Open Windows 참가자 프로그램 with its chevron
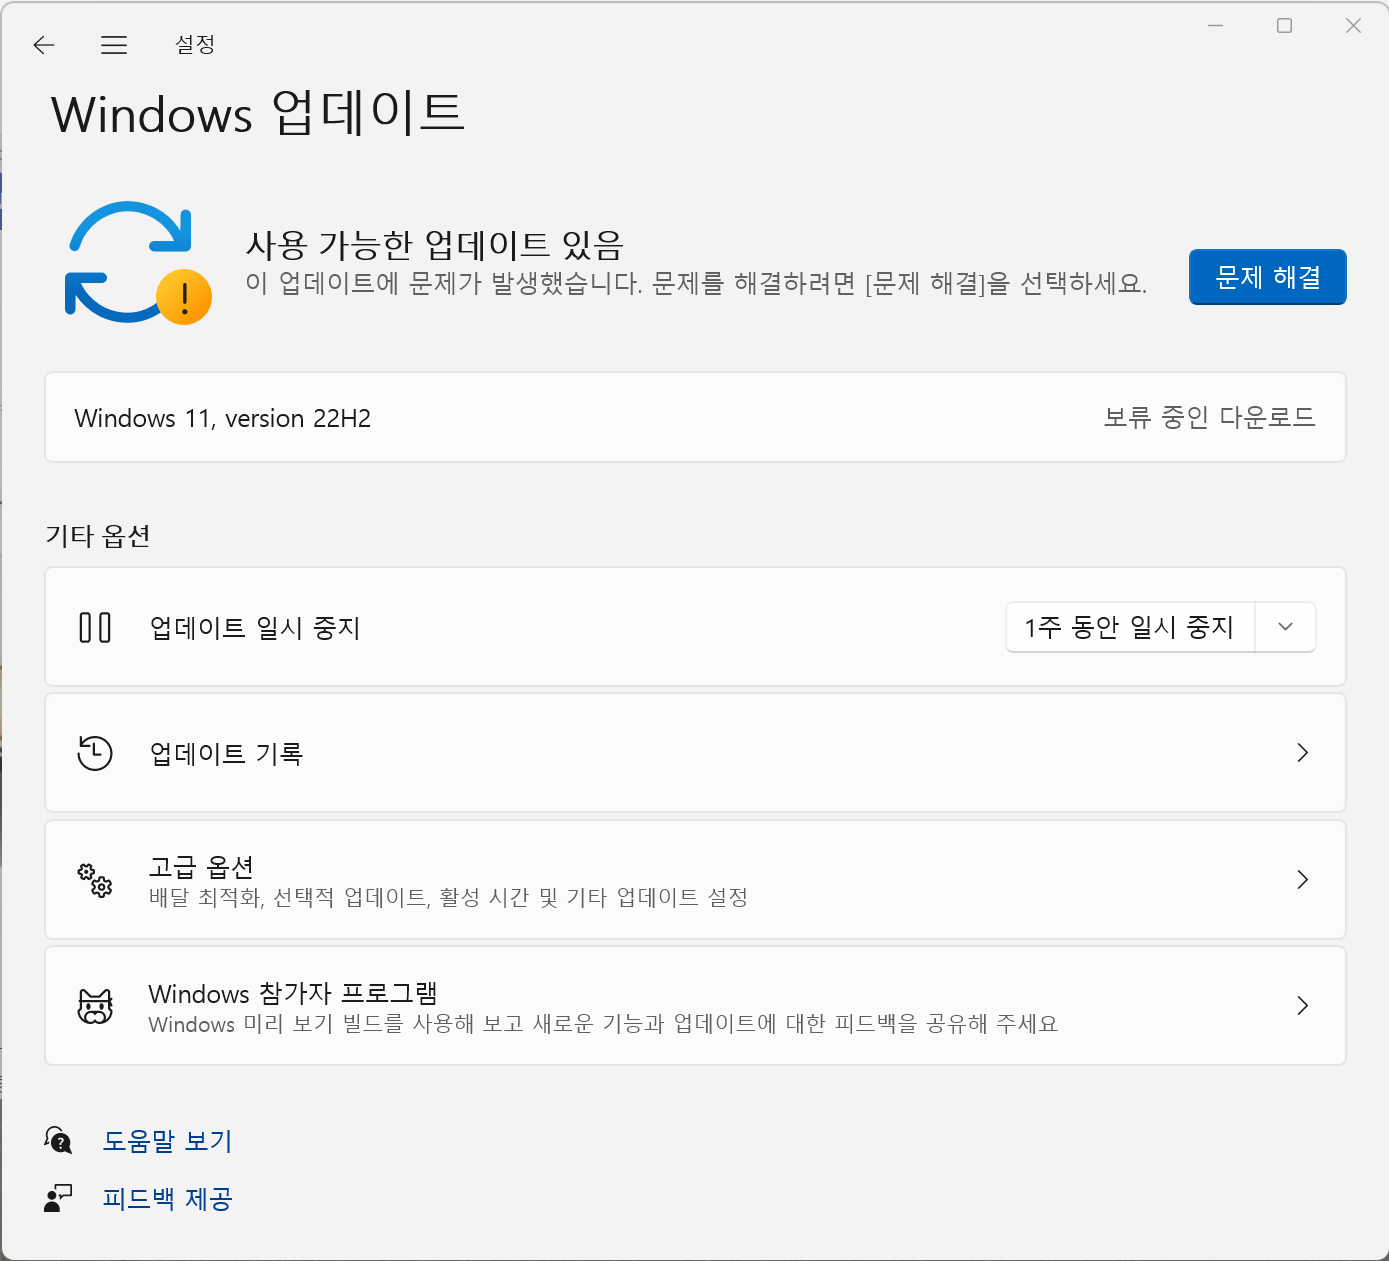 point(1302,1006)
